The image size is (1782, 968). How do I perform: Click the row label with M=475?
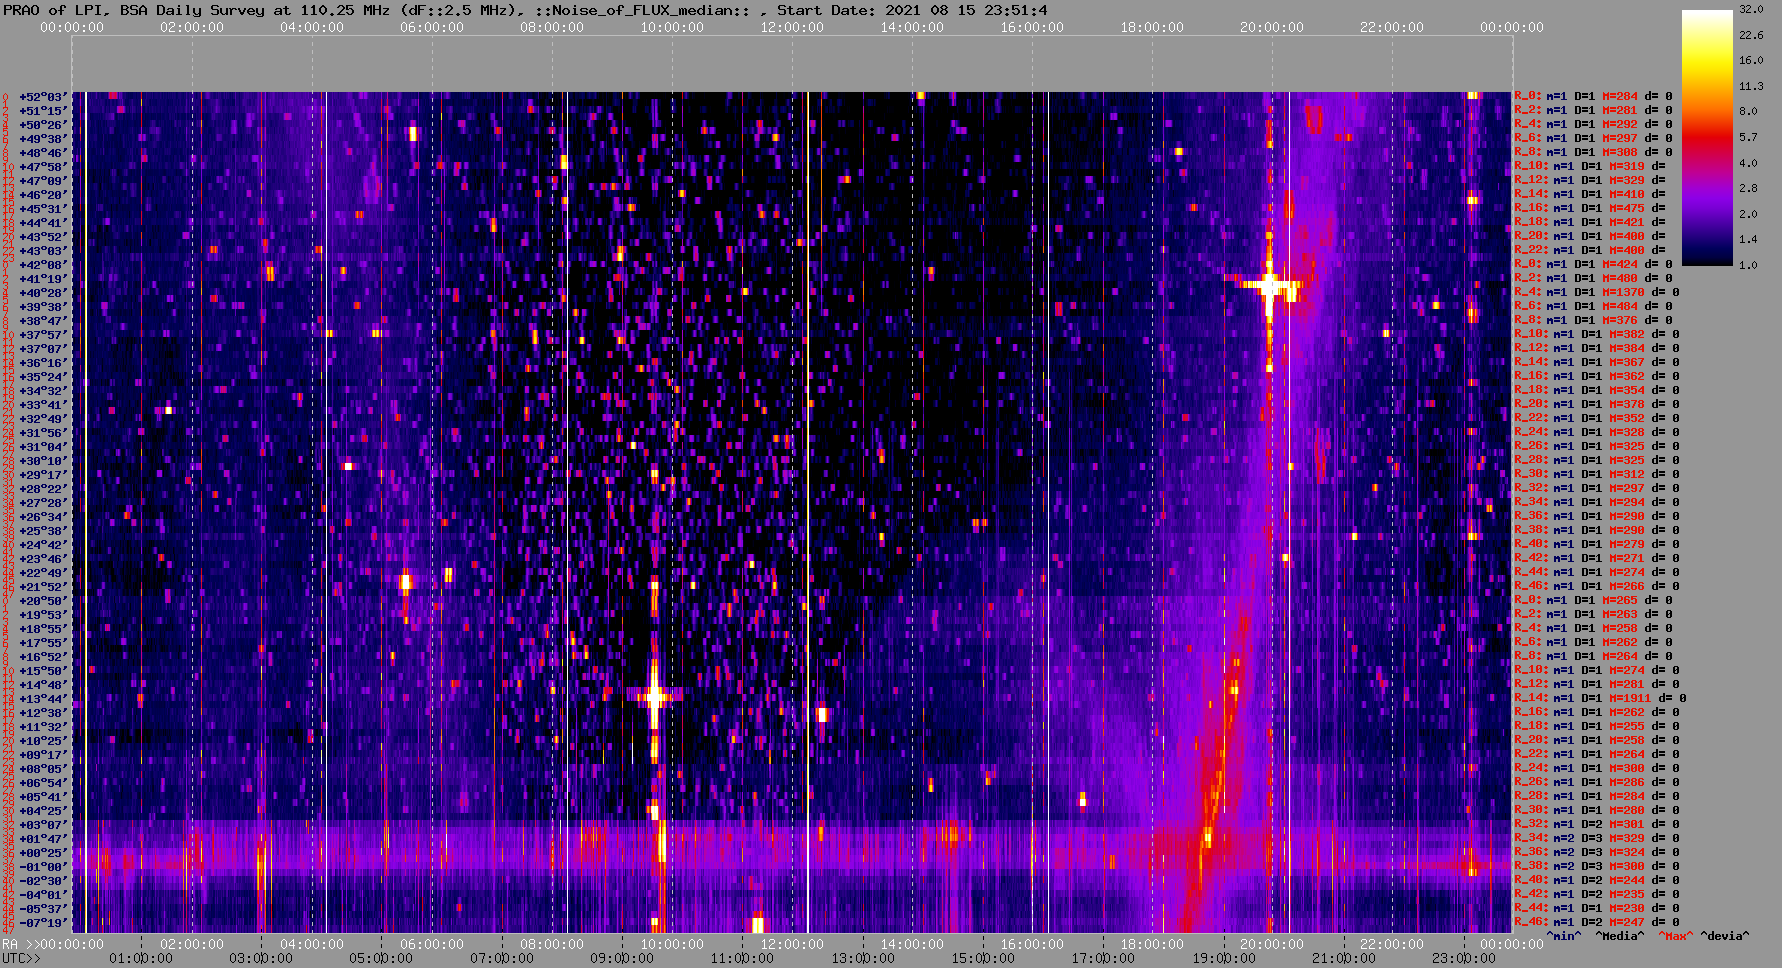(1589, 209)
